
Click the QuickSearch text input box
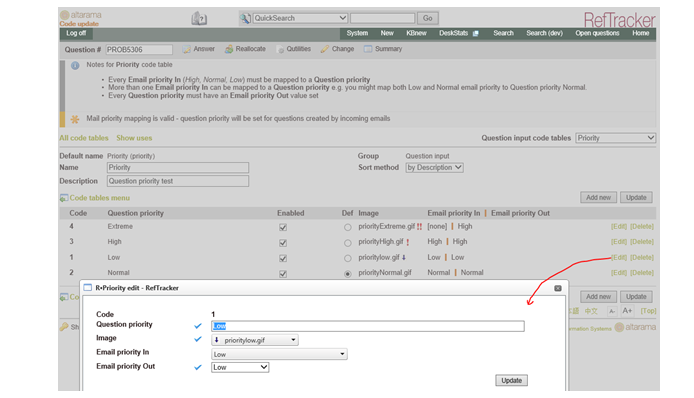click(382, 18)
